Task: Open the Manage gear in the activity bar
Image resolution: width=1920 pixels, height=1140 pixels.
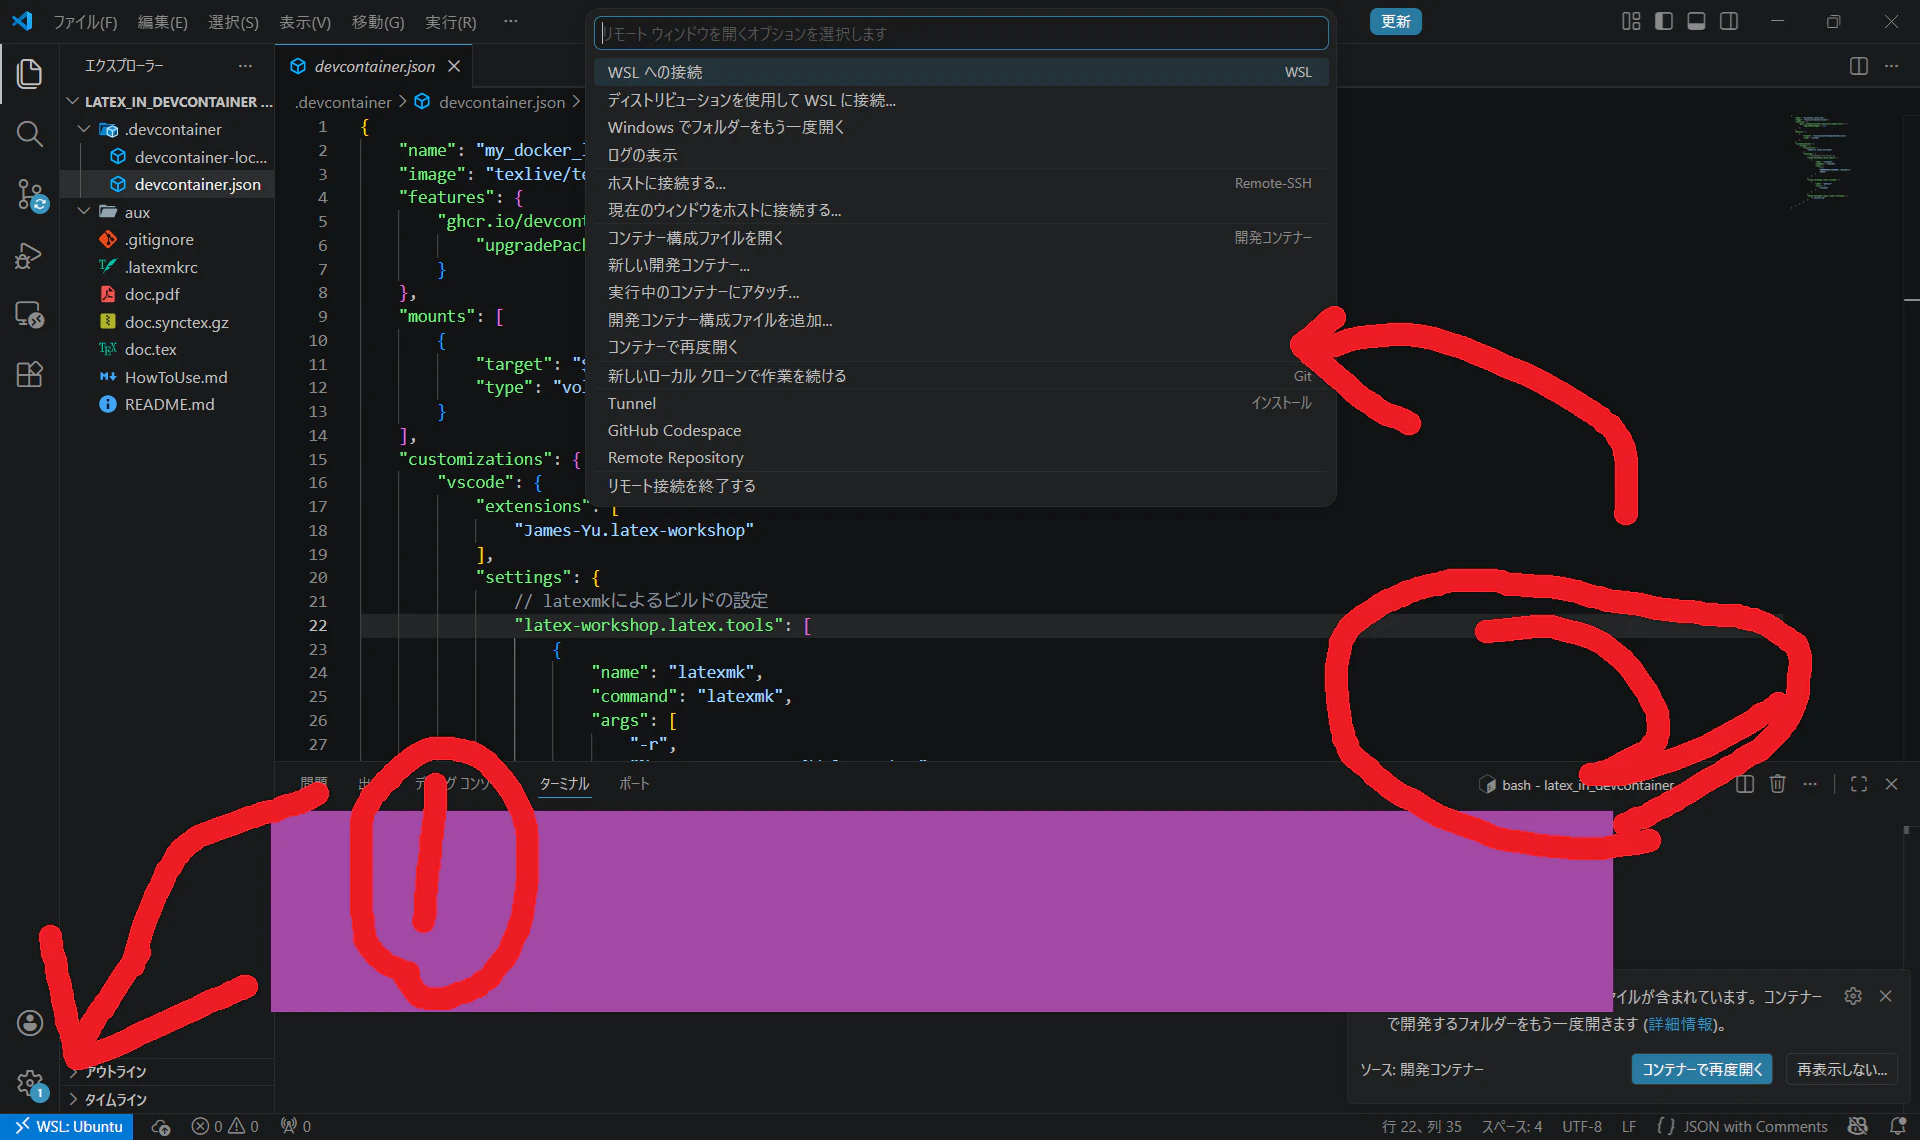Action: (x=29, y=1083)
